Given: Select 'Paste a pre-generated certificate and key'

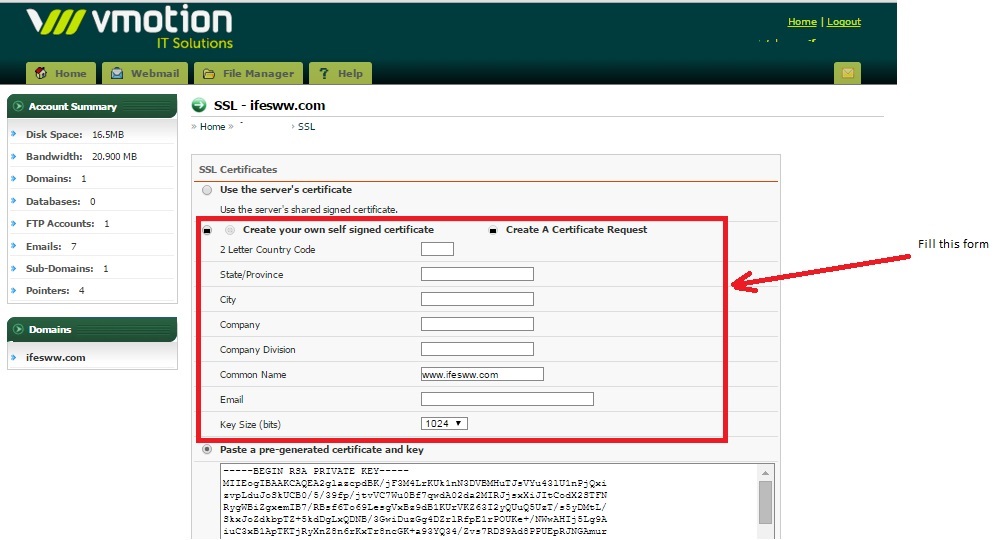Looking at the screenshot, I should click(x=207, y=450).
